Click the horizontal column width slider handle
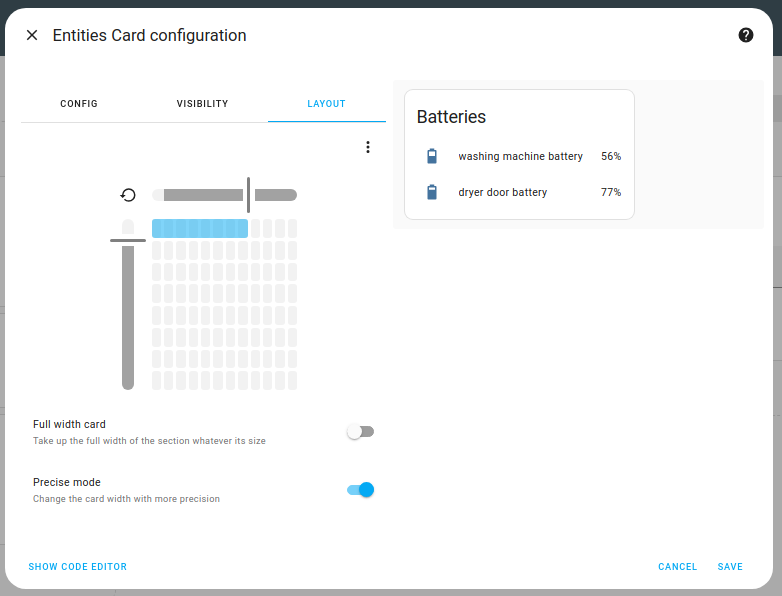This screenshot has width=782, height=596. click(x=248, y=195)
